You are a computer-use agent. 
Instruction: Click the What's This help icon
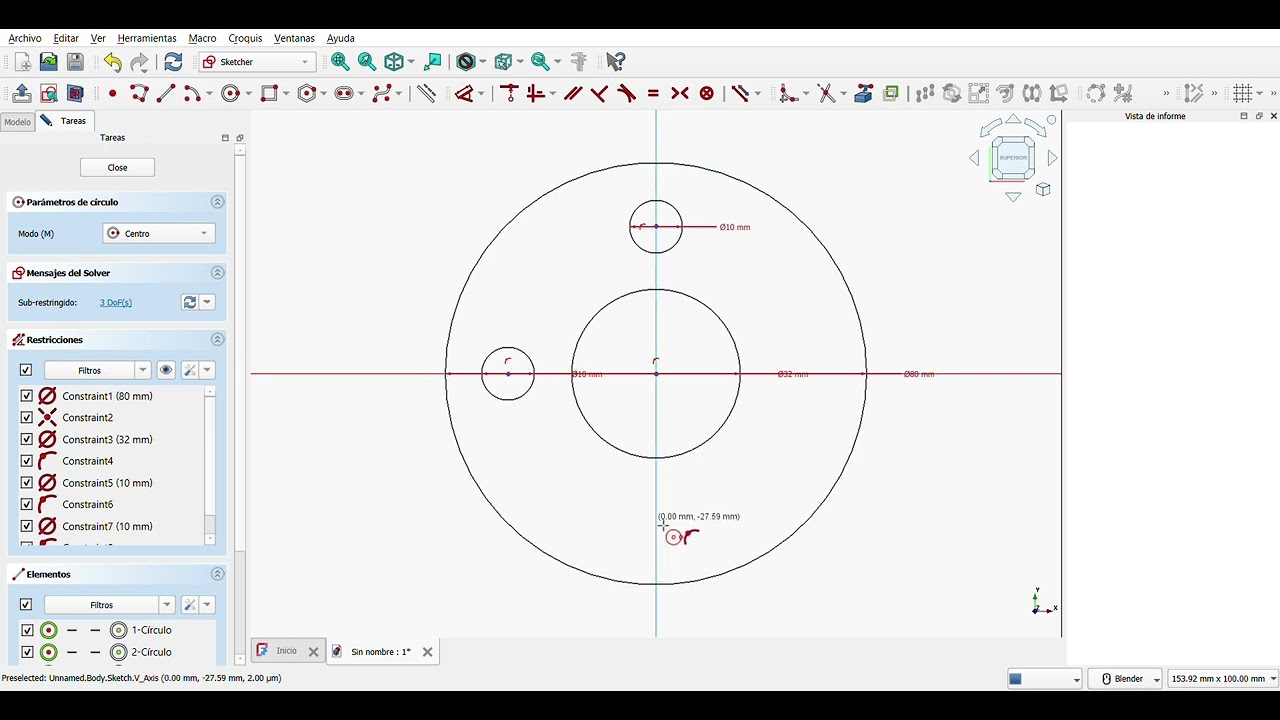coord(616,62)
